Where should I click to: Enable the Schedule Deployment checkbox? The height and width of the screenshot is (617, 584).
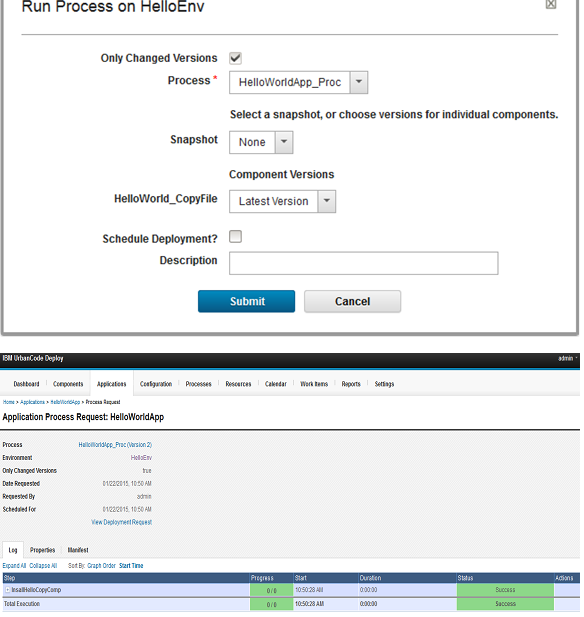237,237
